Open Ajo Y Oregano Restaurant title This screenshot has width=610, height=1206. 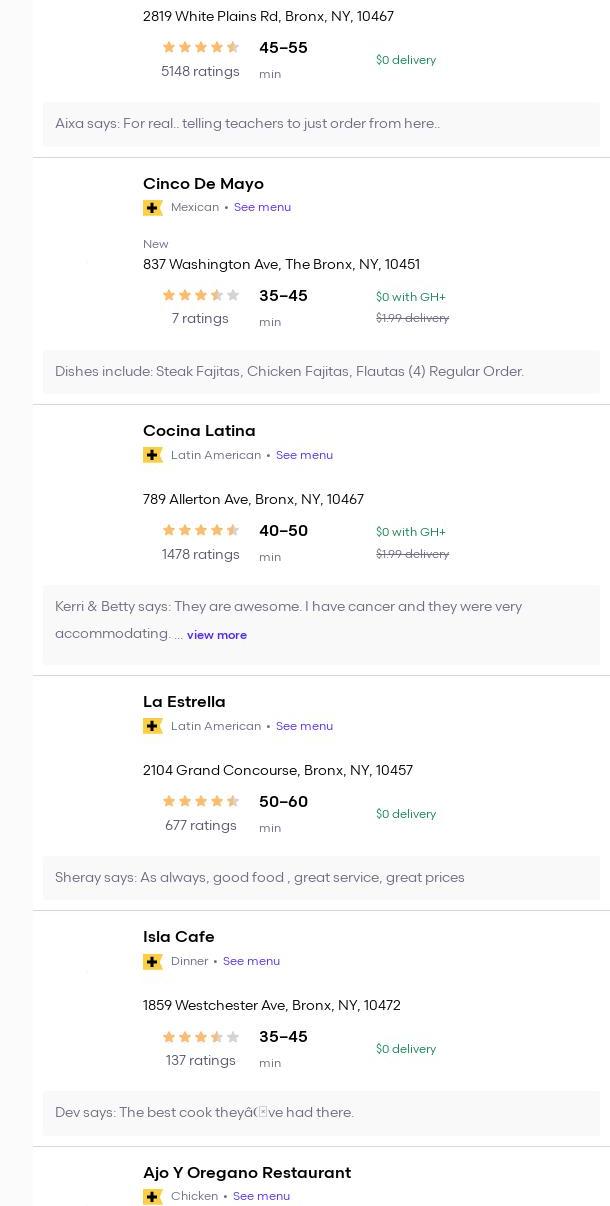coord(246,1172)
